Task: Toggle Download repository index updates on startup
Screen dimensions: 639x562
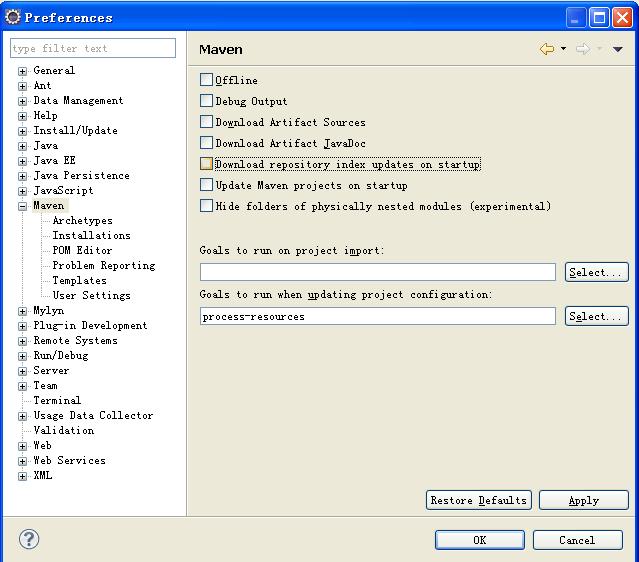Action: click(x=206, y=163)
